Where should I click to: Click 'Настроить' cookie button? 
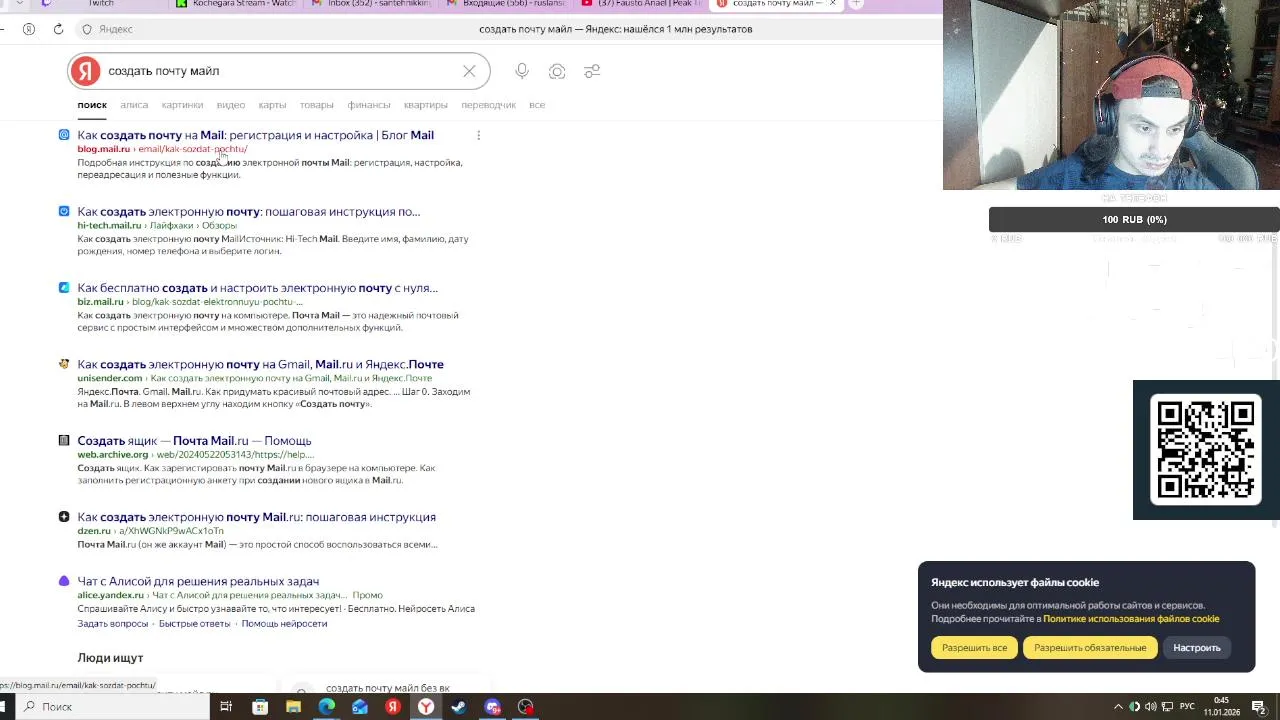1196,648
